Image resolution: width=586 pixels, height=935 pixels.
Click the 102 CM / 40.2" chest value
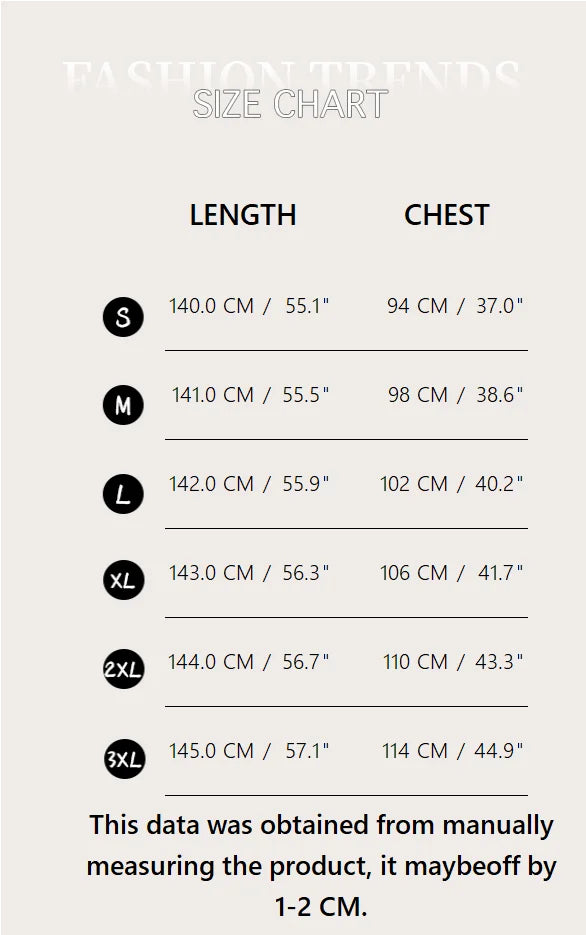[x=451, y=484]
